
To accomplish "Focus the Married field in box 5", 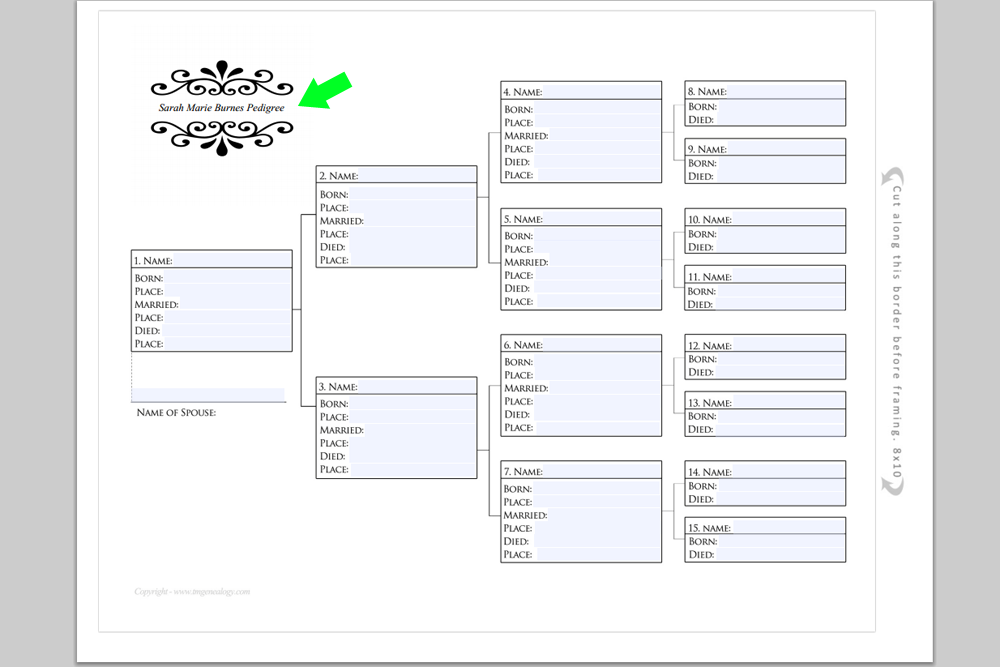I will [x=604, y=262].
